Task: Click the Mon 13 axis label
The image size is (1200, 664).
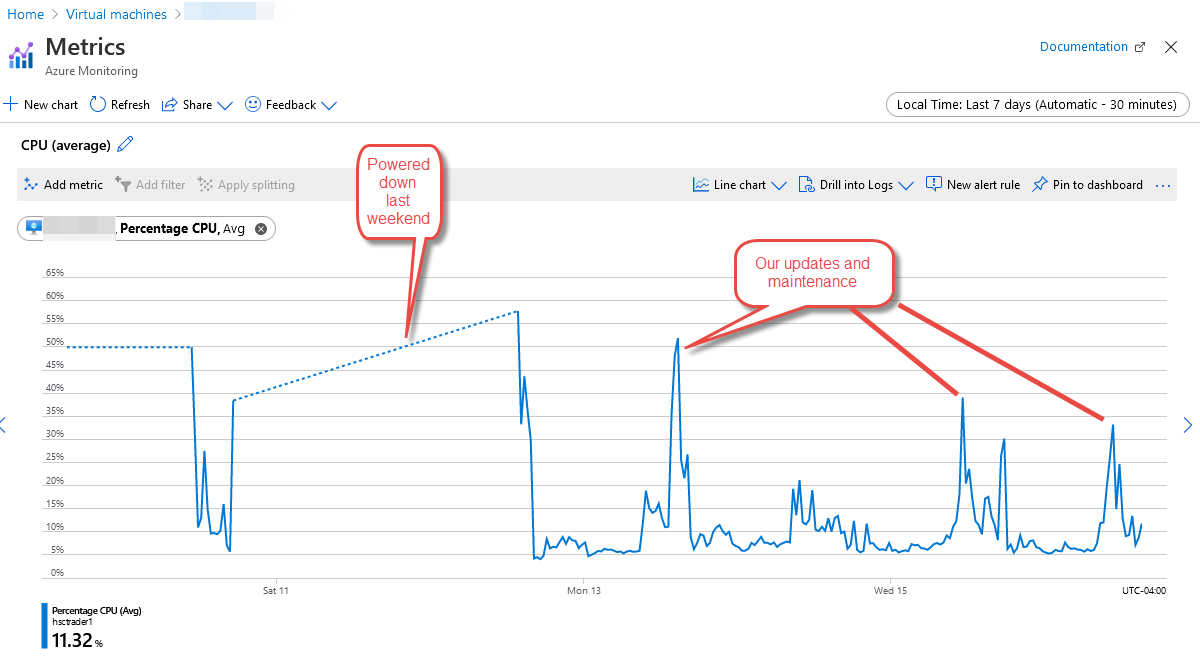Action: point(584,591)
